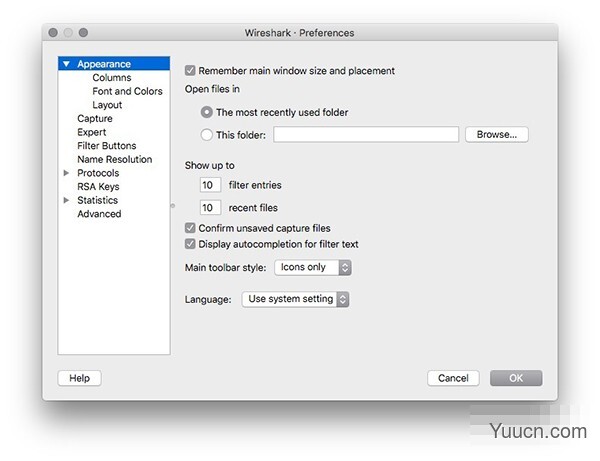Click the This folder path field
This screenshot has width=600, height=461.
coord(366,135)
